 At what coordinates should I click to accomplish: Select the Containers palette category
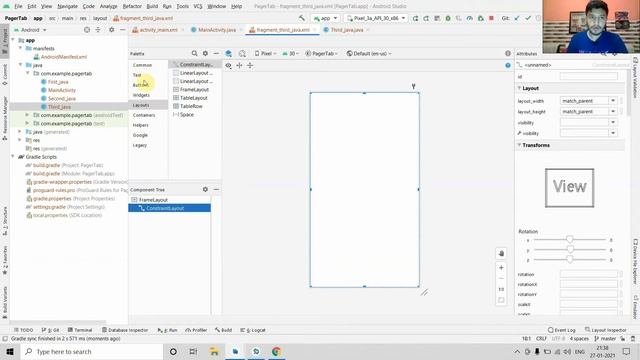point(144,115)
